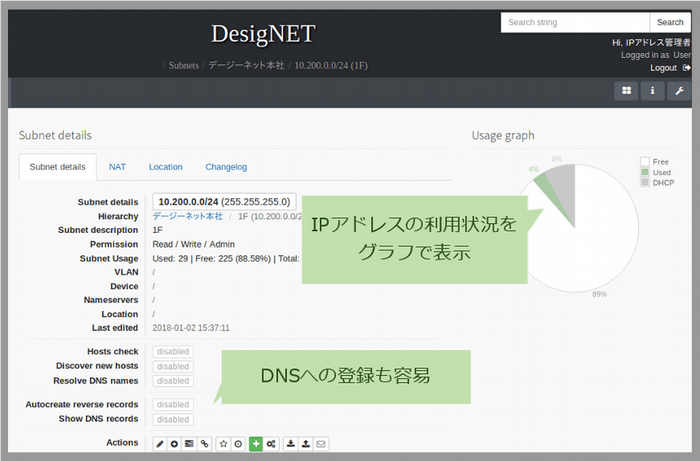Switch to the NAT tab
Image resolution: width=700 pixels, height=461 pixels.
pos(117,167)
